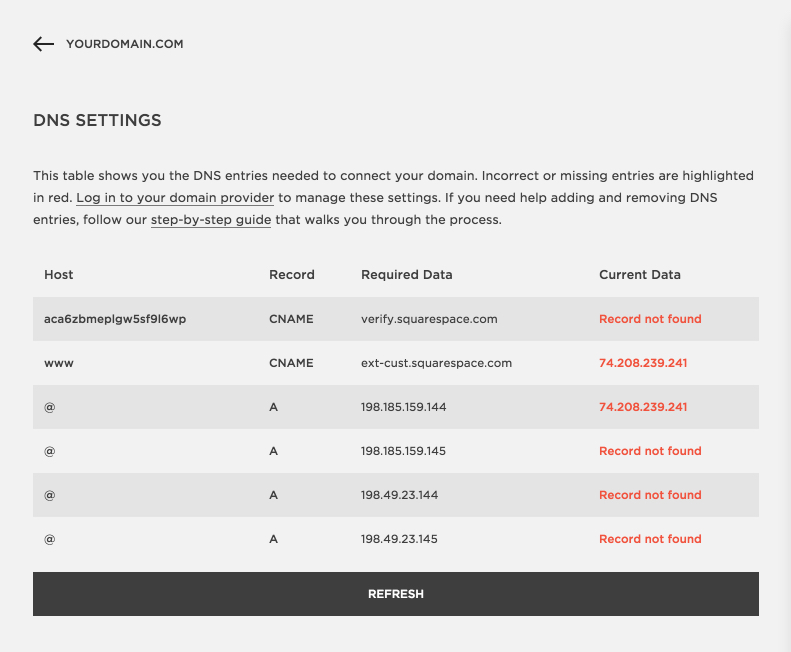Click required IP 198.49.23.144

400,495
